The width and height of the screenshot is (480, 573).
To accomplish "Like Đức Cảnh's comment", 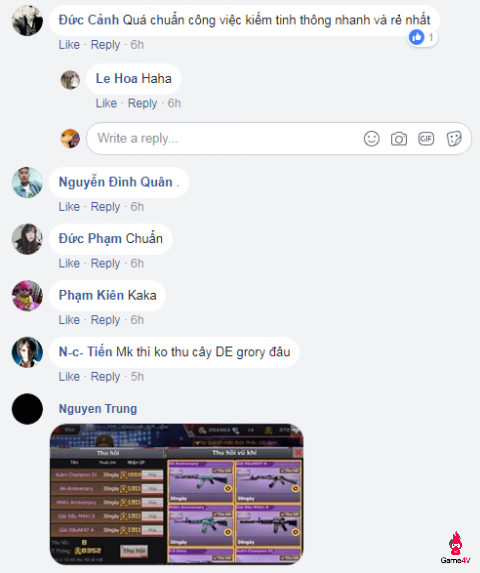I will point(69,45).
